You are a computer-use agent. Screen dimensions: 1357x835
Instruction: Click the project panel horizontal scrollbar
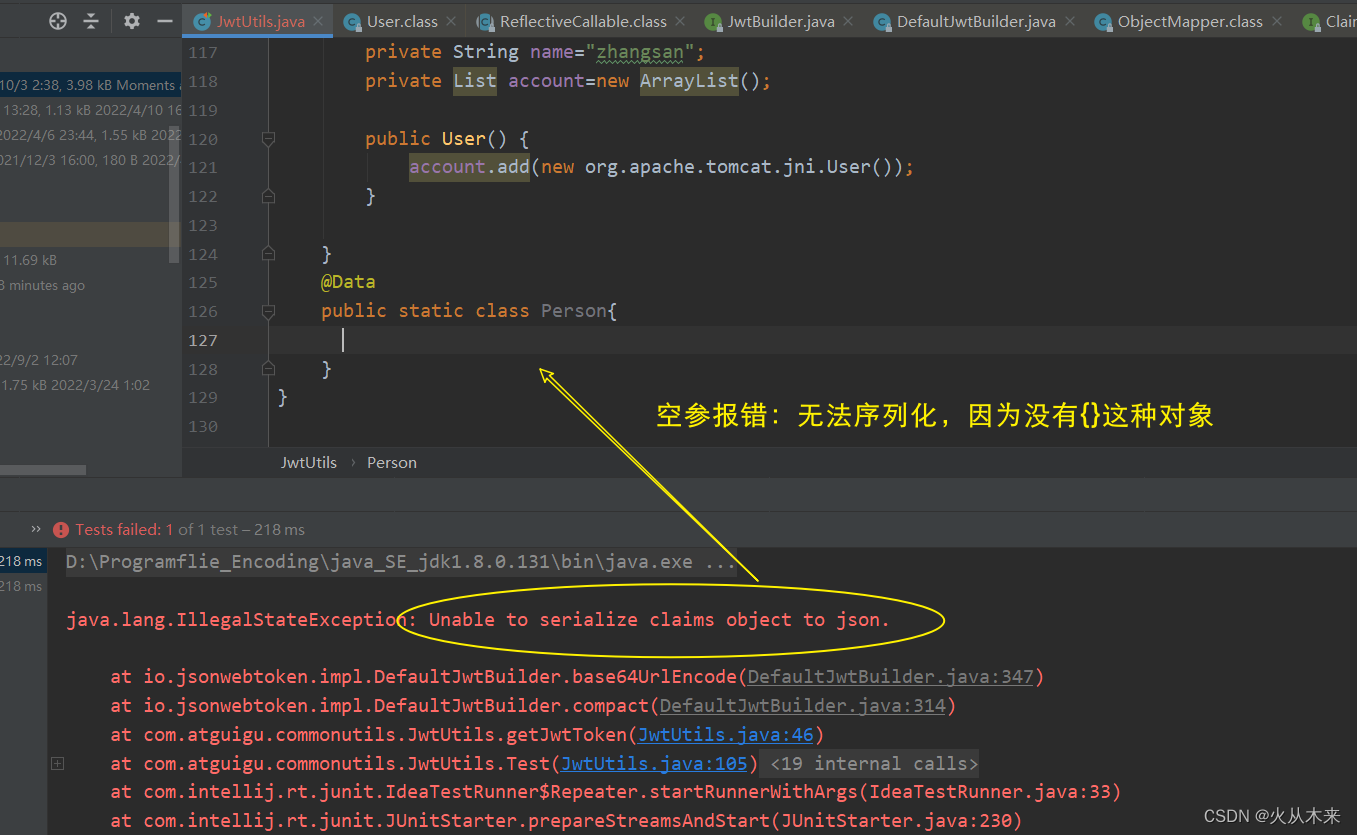pos(43,469)
